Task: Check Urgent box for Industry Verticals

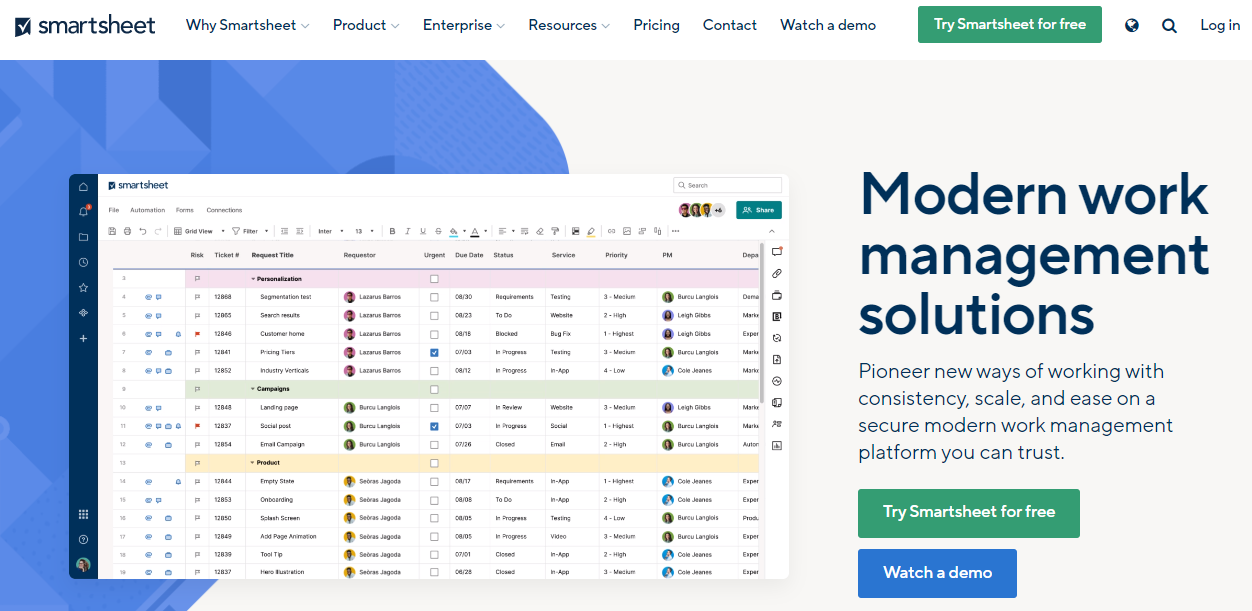Action: tap(434, 371)
